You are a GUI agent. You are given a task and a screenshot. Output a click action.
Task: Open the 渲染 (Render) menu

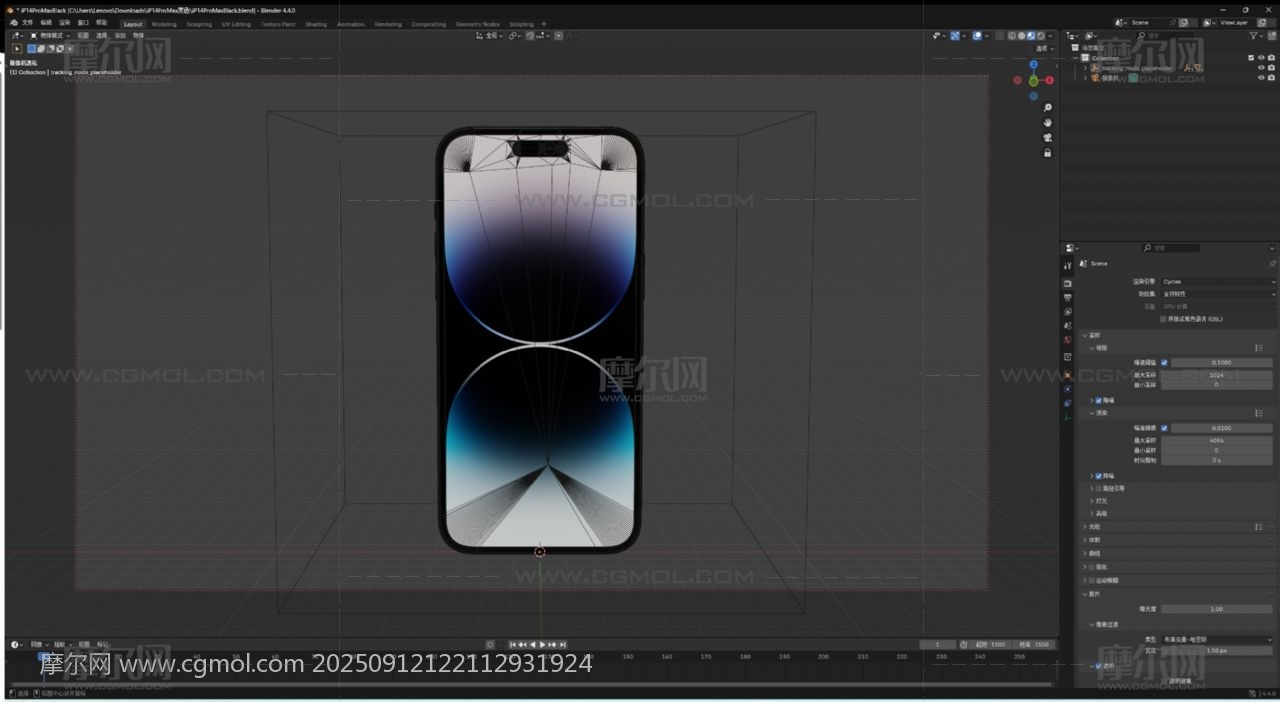pos(65,23)
